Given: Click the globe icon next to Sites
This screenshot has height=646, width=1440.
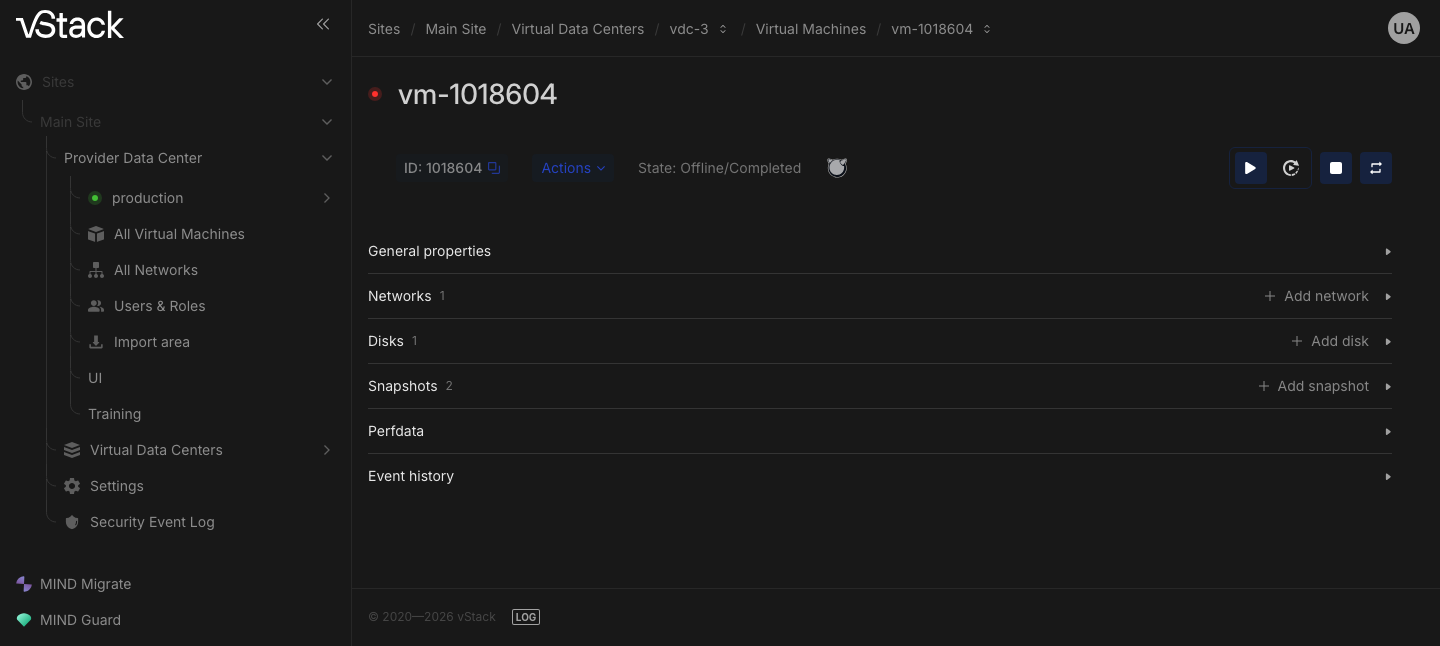Looking at the screenshot, I should (24, 82).
